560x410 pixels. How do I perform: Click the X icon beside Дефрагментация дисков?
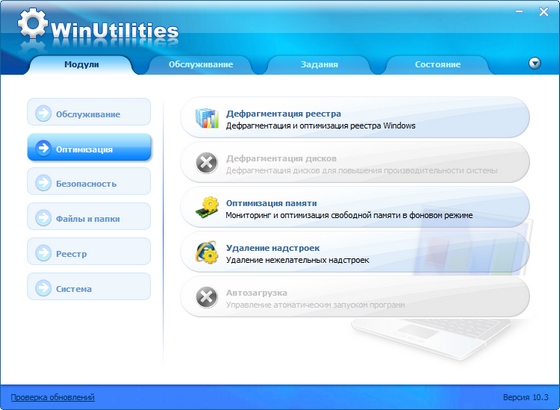(x=206, y=163)
